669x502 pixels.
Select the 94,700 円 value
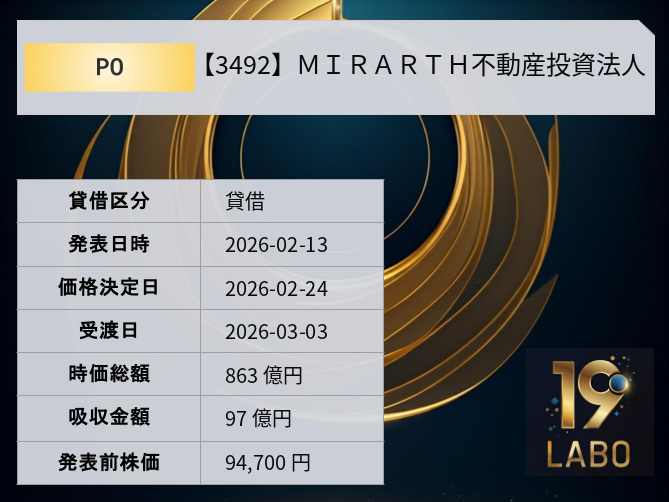(268, 463)
